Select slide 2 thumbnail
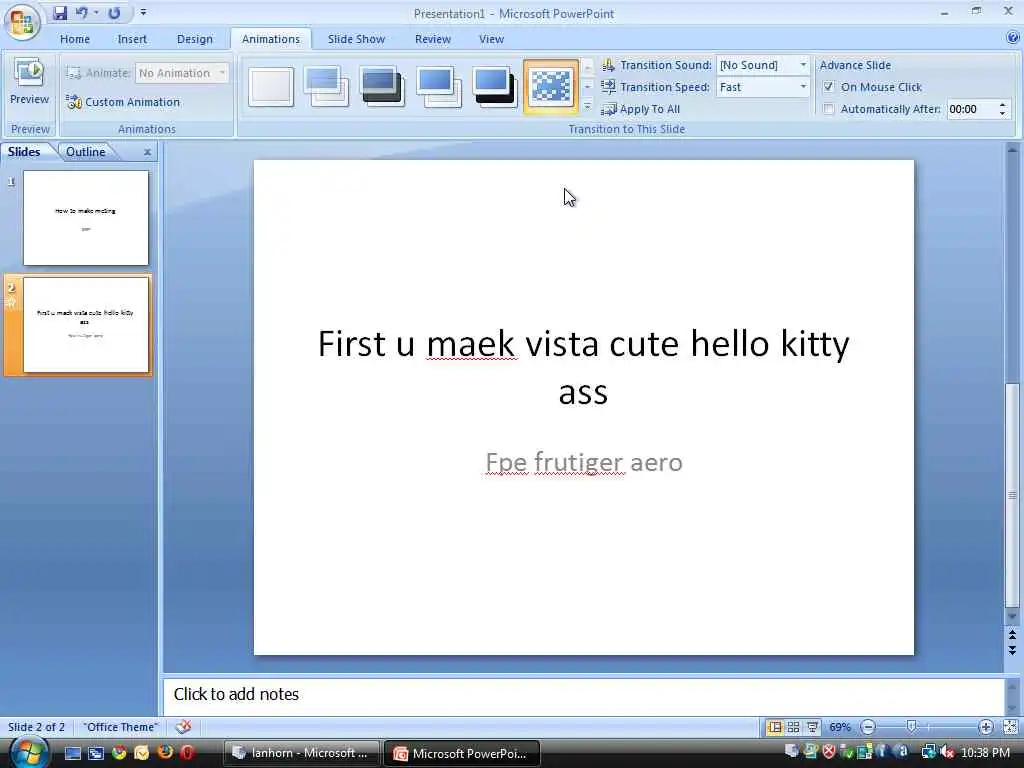The height and width of the screenshot is (768, 1024). [x=86, y=325]
